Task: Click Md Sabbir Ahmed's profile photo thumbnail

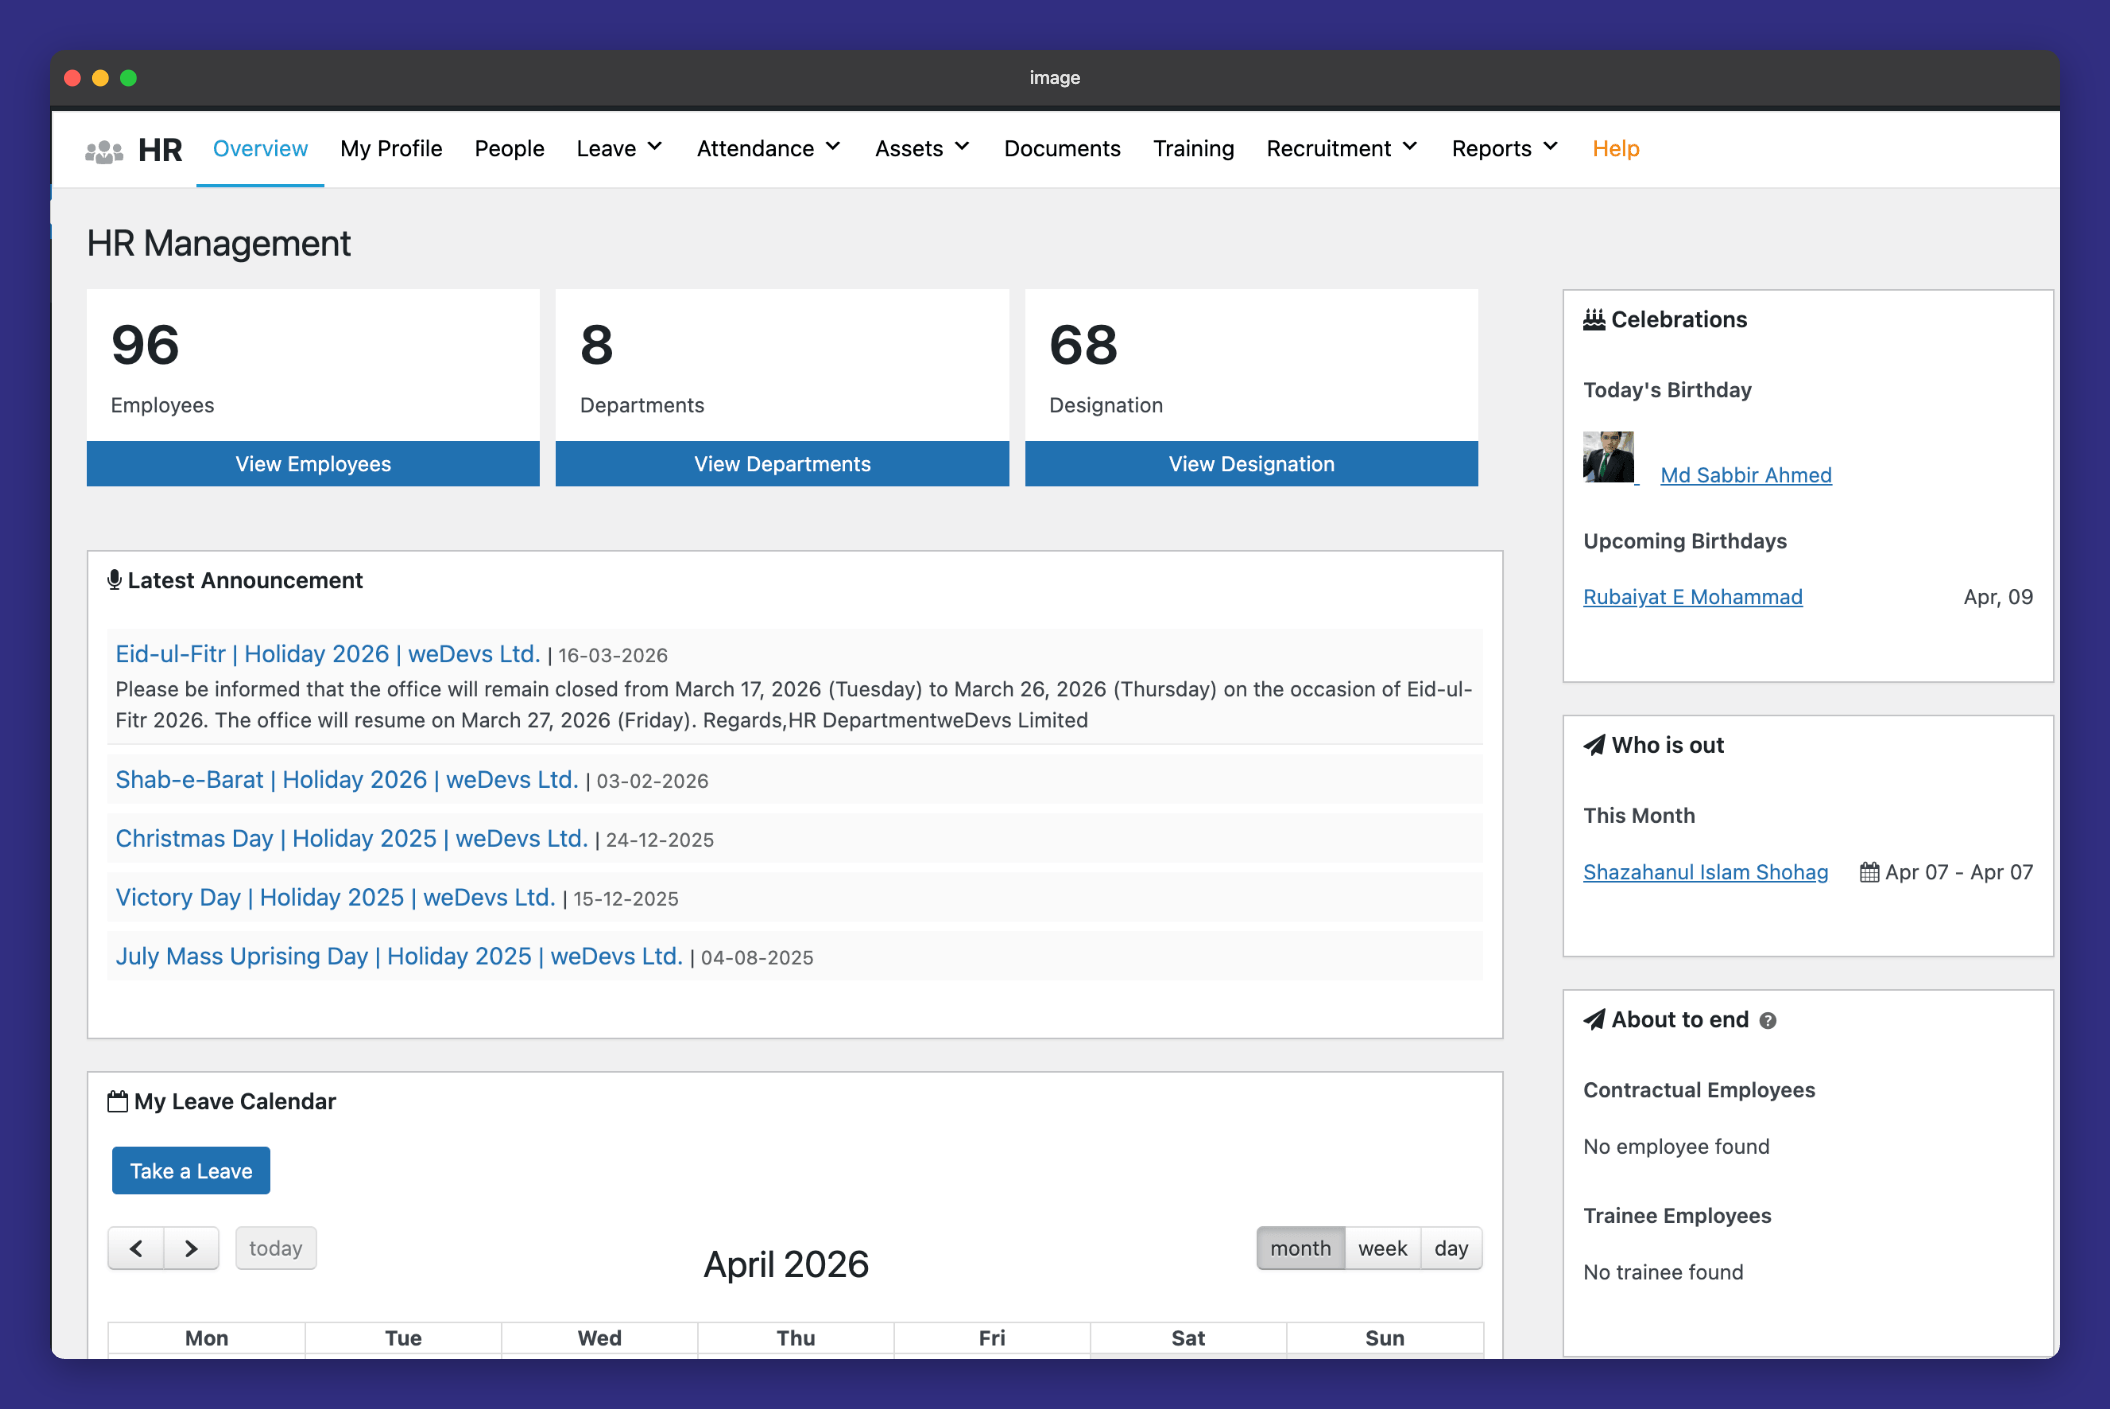Action: (x=1608, y=457)
